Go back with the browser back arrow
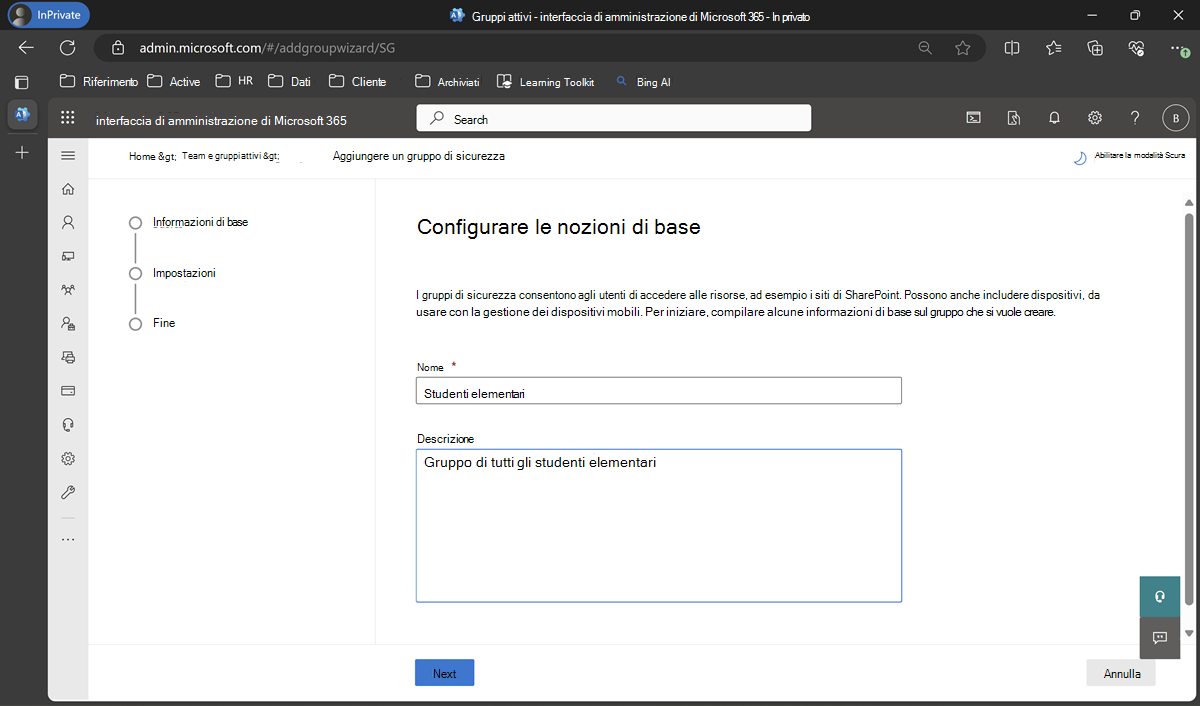Viewport: 1200px width, 706px height. point(26,47)
